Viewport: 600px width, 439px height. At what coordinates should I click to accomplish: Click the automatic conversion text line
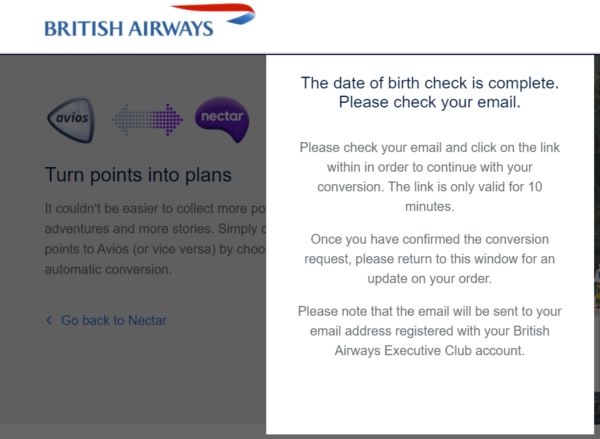coord(109,269)
